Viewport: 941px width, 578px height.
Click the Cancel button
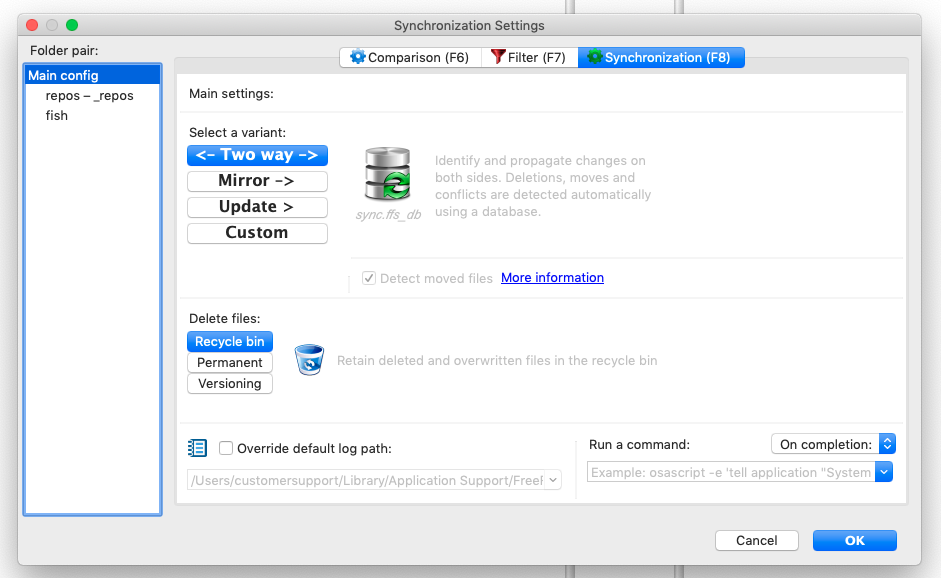pos(757,540)
